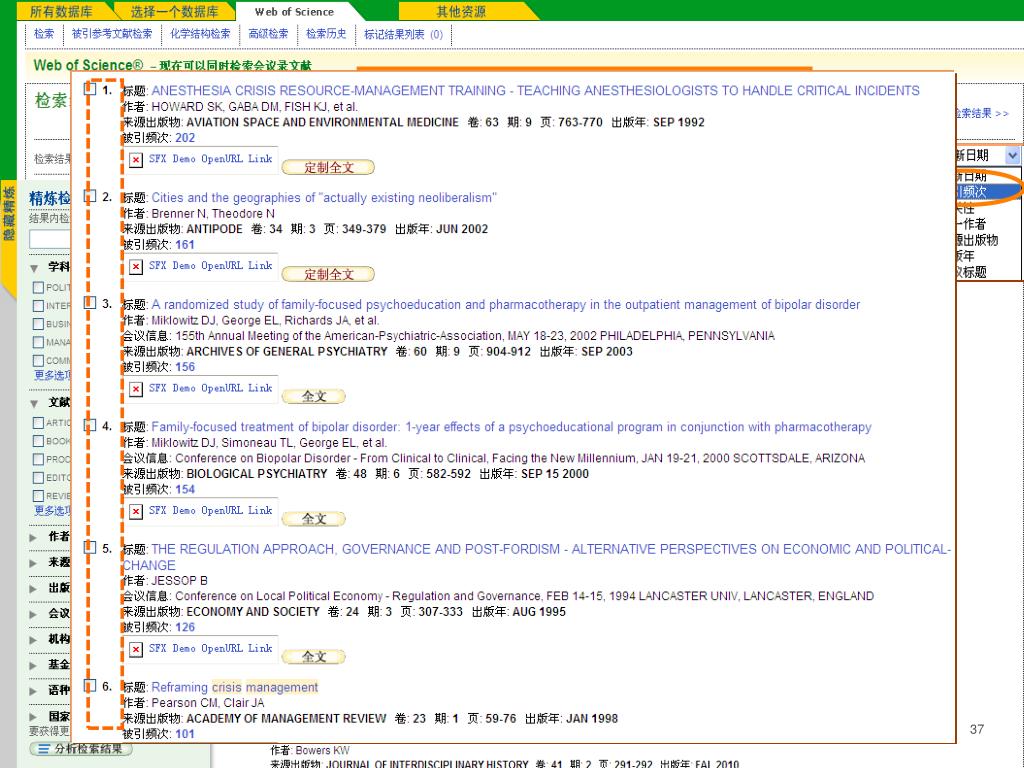The image size is (1024, 768).
Task: Tick the POLIT subject refine checkbox
Action: pos(39,287)
